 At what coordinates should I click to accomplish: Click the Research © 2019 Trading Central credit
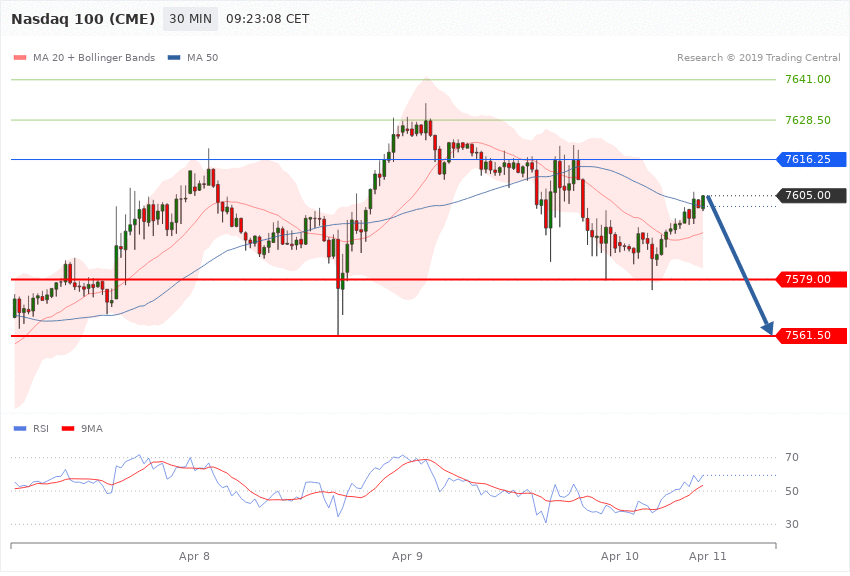click(x=758, y=57)
